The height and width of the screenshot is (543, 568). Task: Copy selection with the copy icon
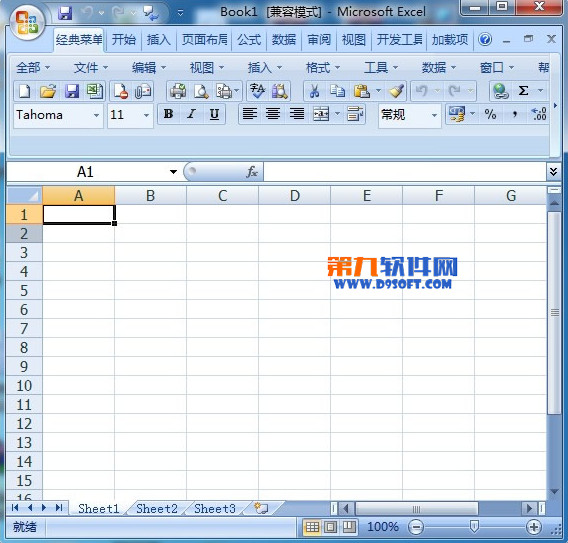pyautogui.click(x=338, y=91)
